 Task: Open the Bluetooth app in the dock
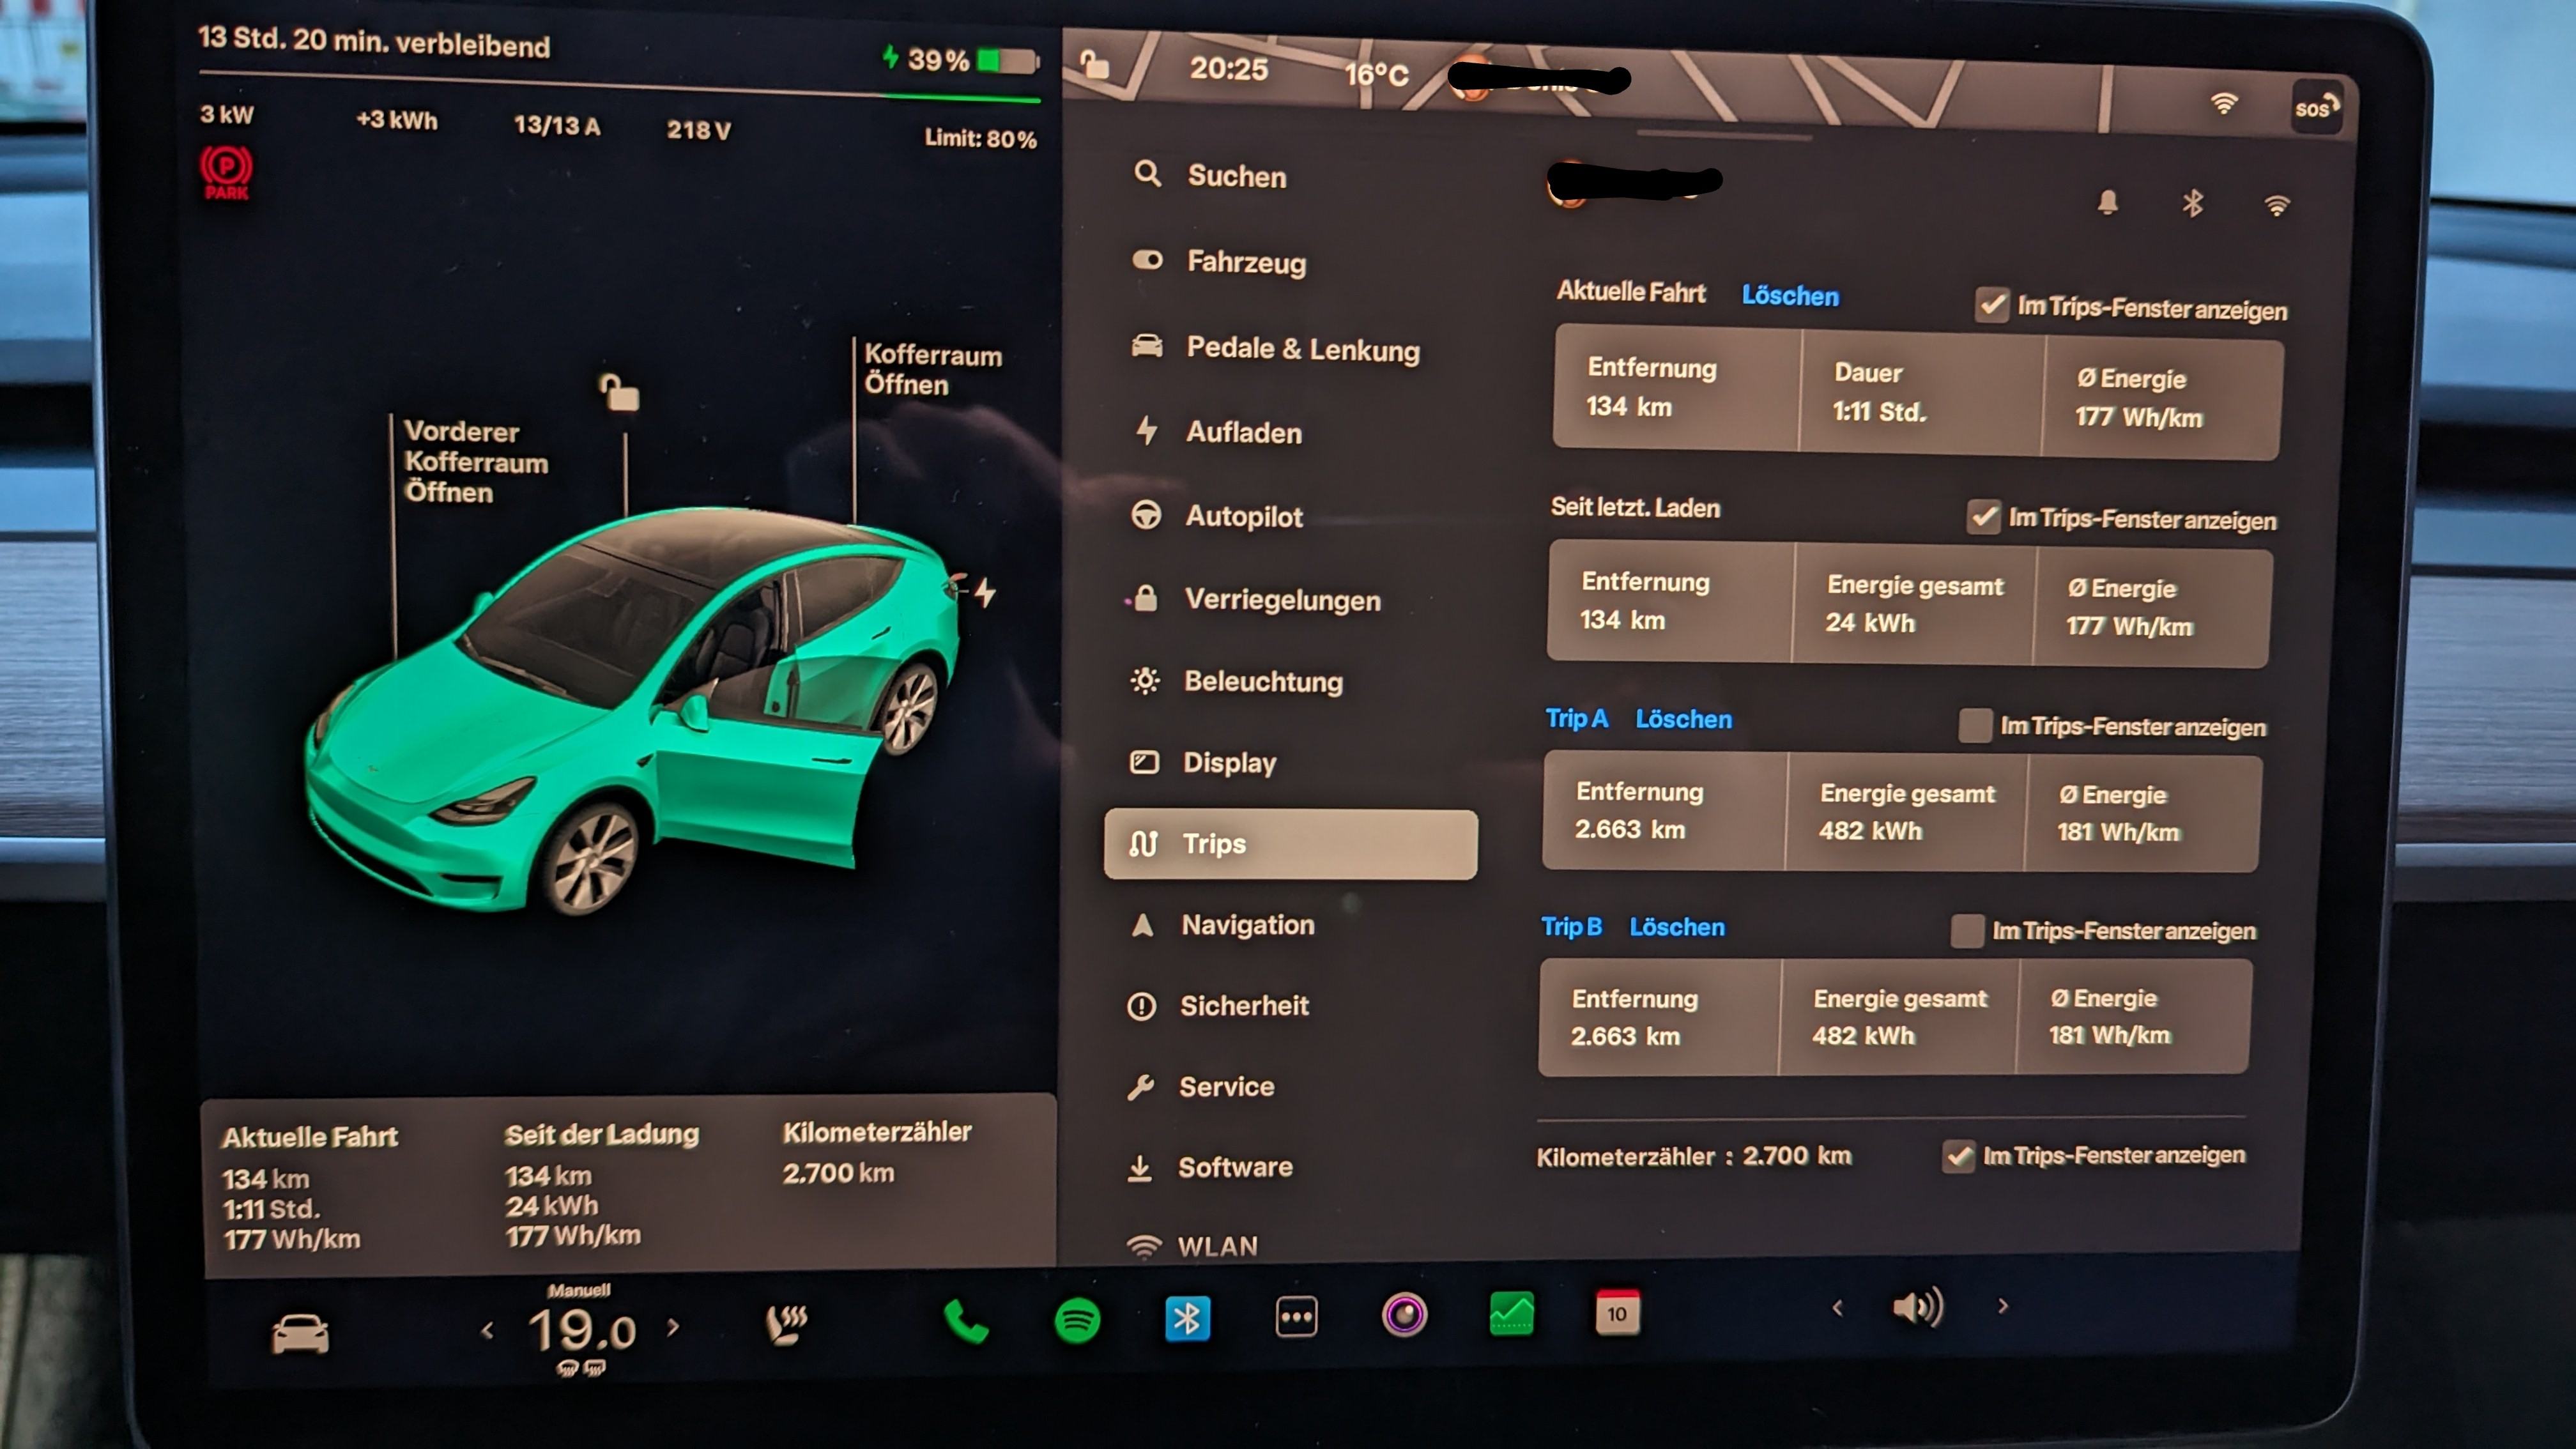tap(1187, 1319)
